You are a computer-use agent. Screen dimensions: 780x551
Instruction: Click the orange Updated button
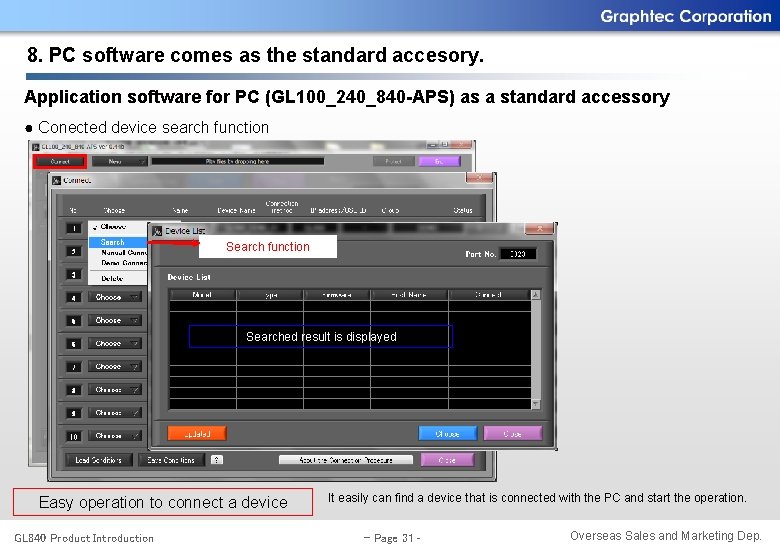(197, 434)
